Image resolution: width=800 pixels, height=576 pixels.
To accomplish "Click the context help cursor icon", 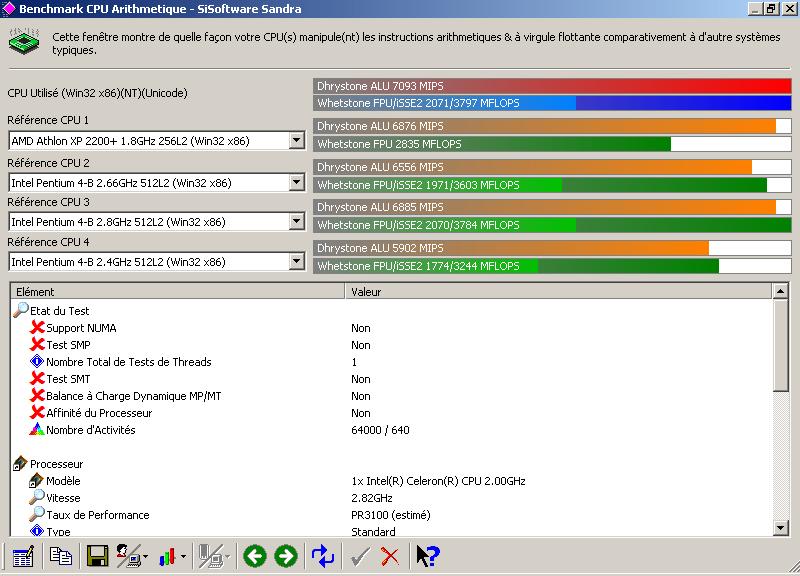I will click(x=428, y=556).
